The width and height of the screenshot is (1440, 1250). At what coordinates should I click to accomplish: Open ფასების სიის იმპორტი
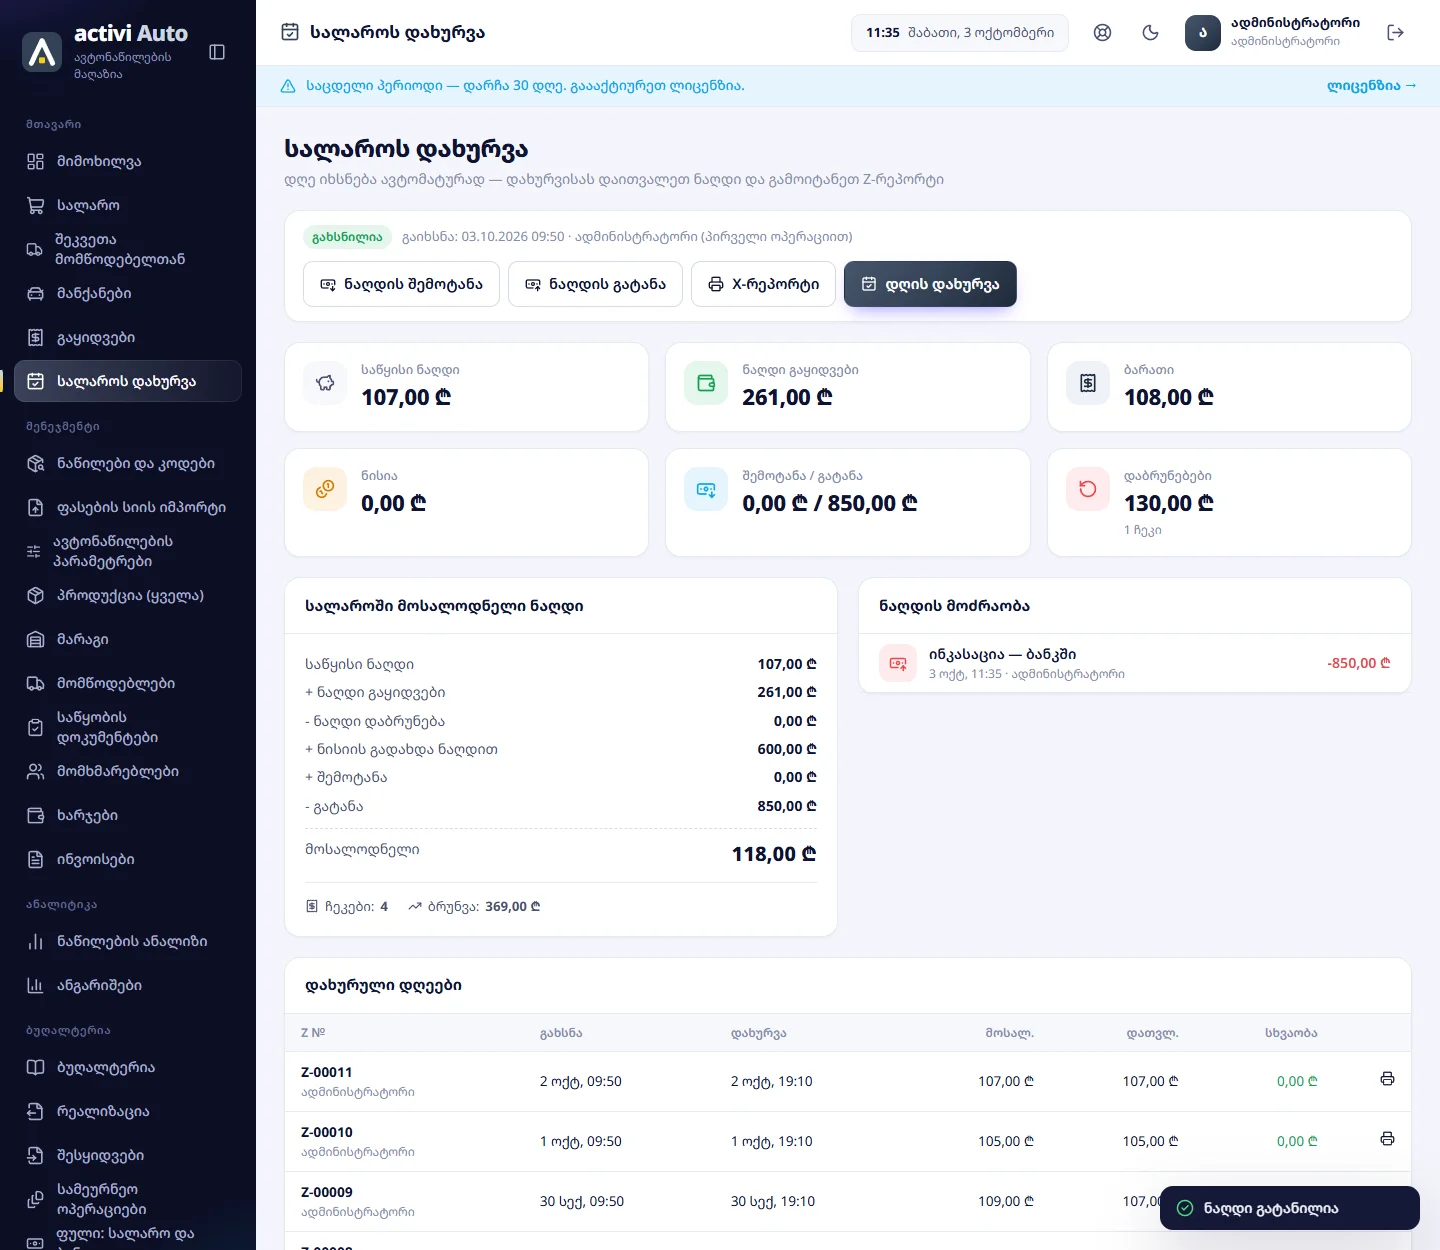(128, 507)
